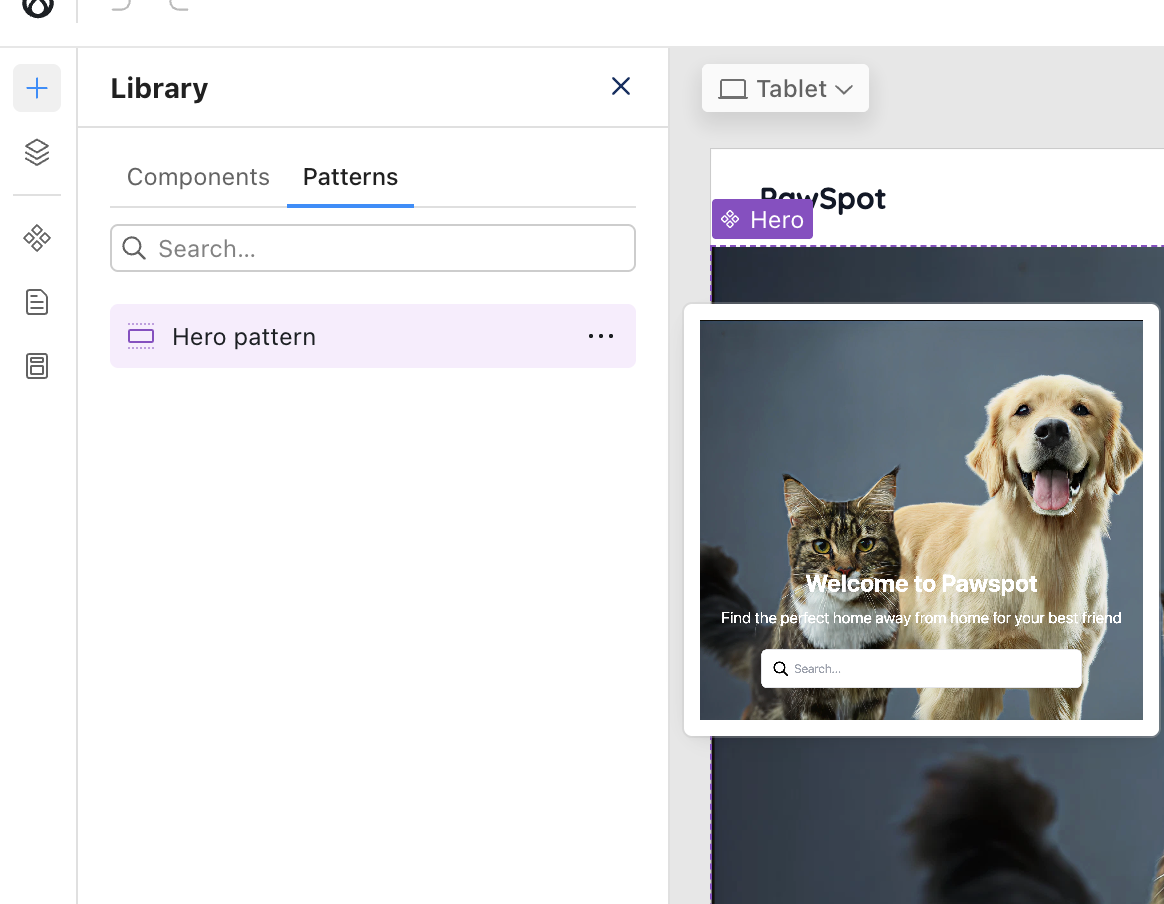
Task: Open Hero pattern more options menu
Action: (x=601, y=336)
